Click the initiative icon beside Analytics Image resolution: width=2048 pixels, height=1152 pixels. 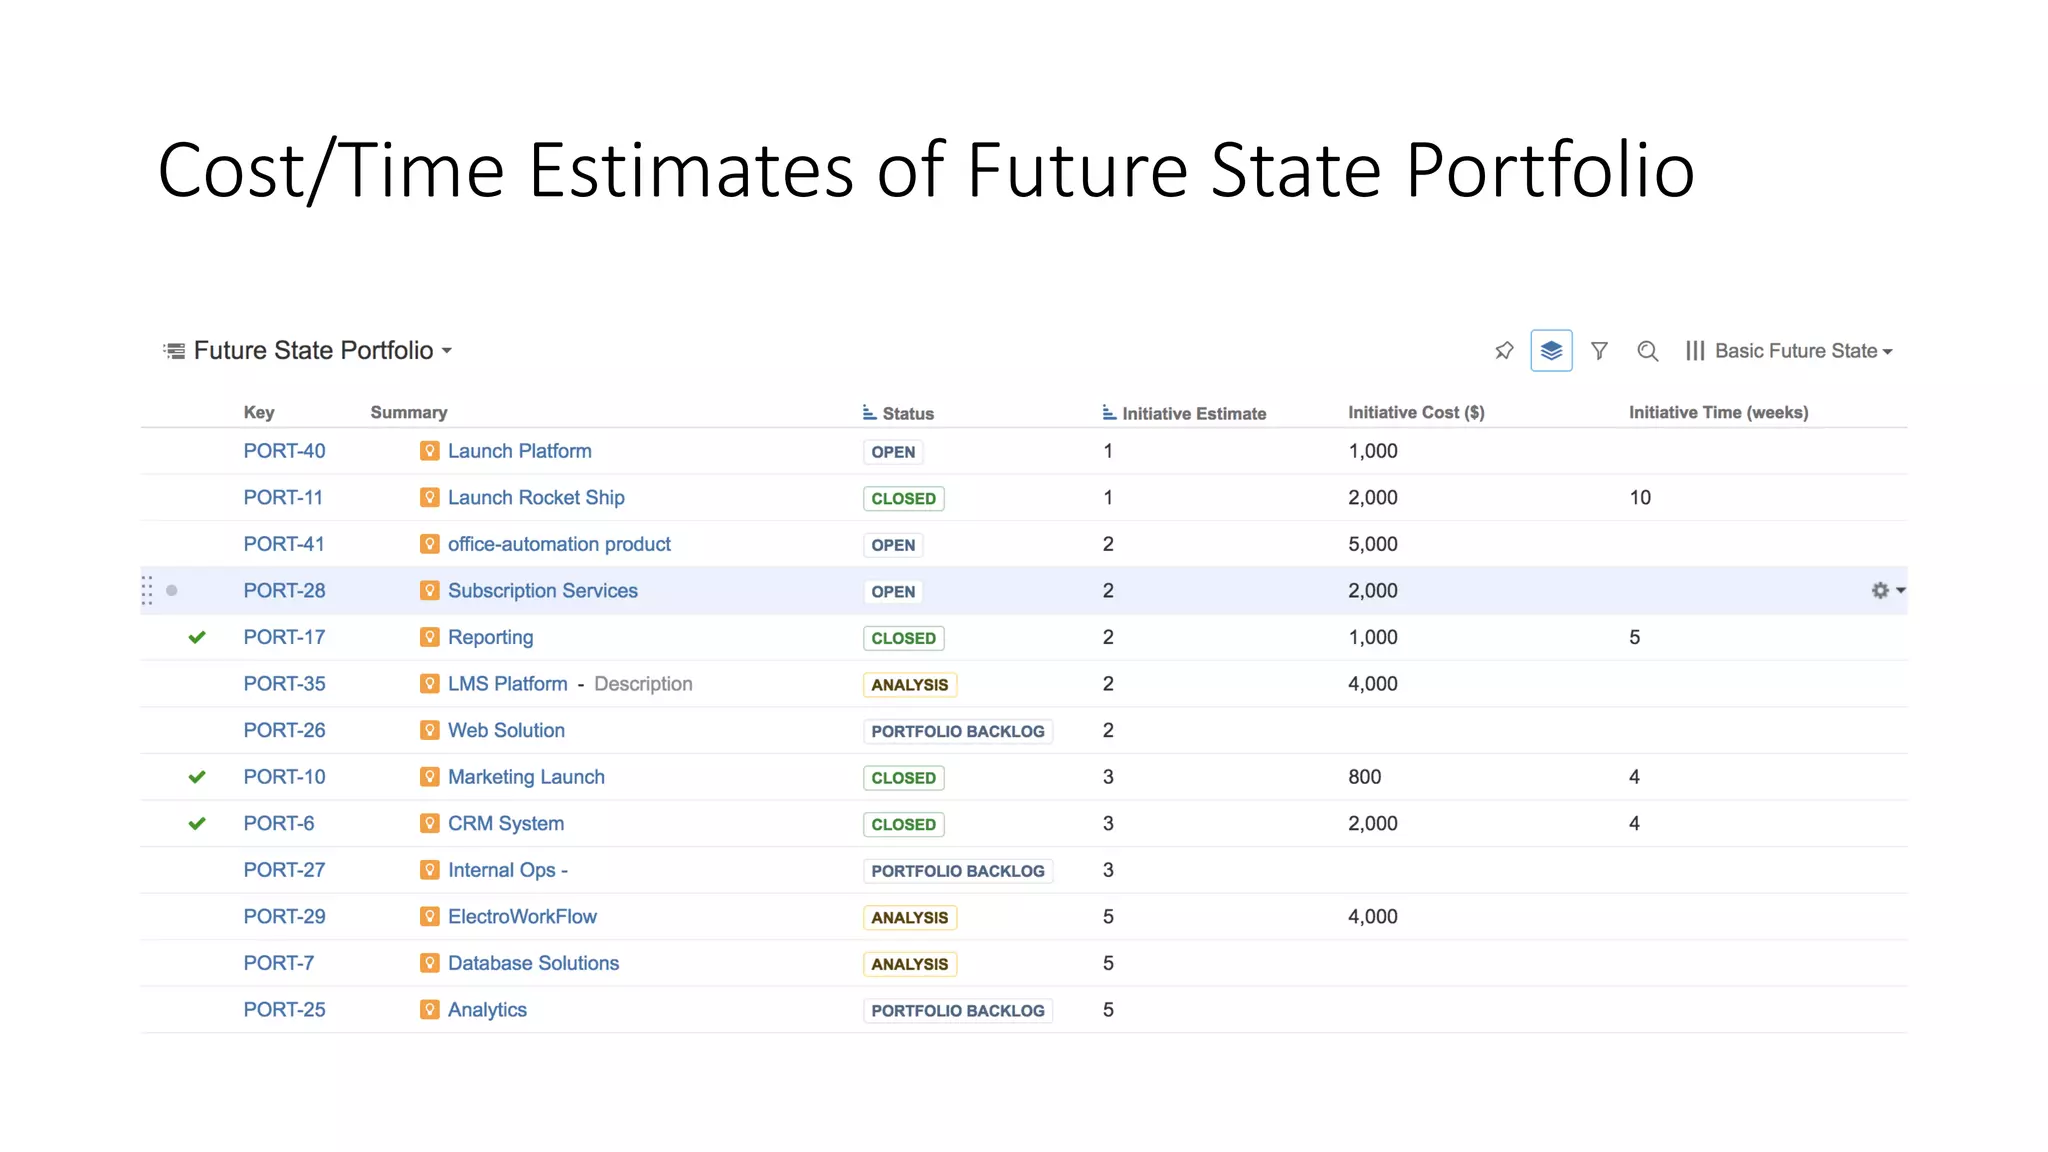point(429,1010)
